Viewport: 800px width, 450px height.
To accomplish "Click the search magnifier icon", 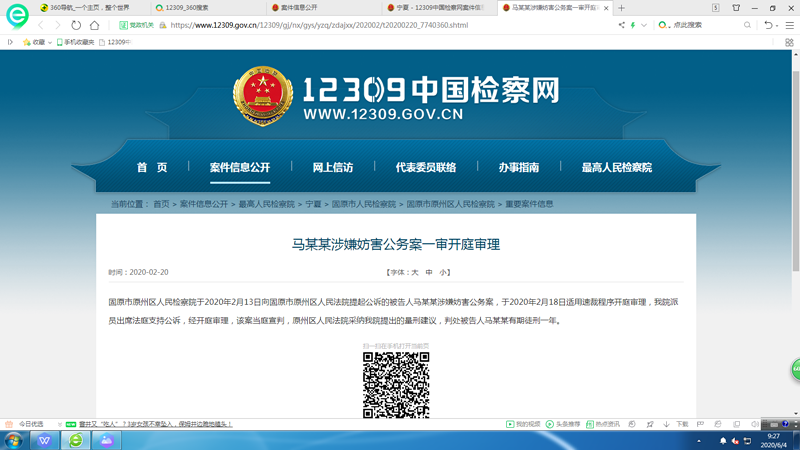I will coord(747,25).
